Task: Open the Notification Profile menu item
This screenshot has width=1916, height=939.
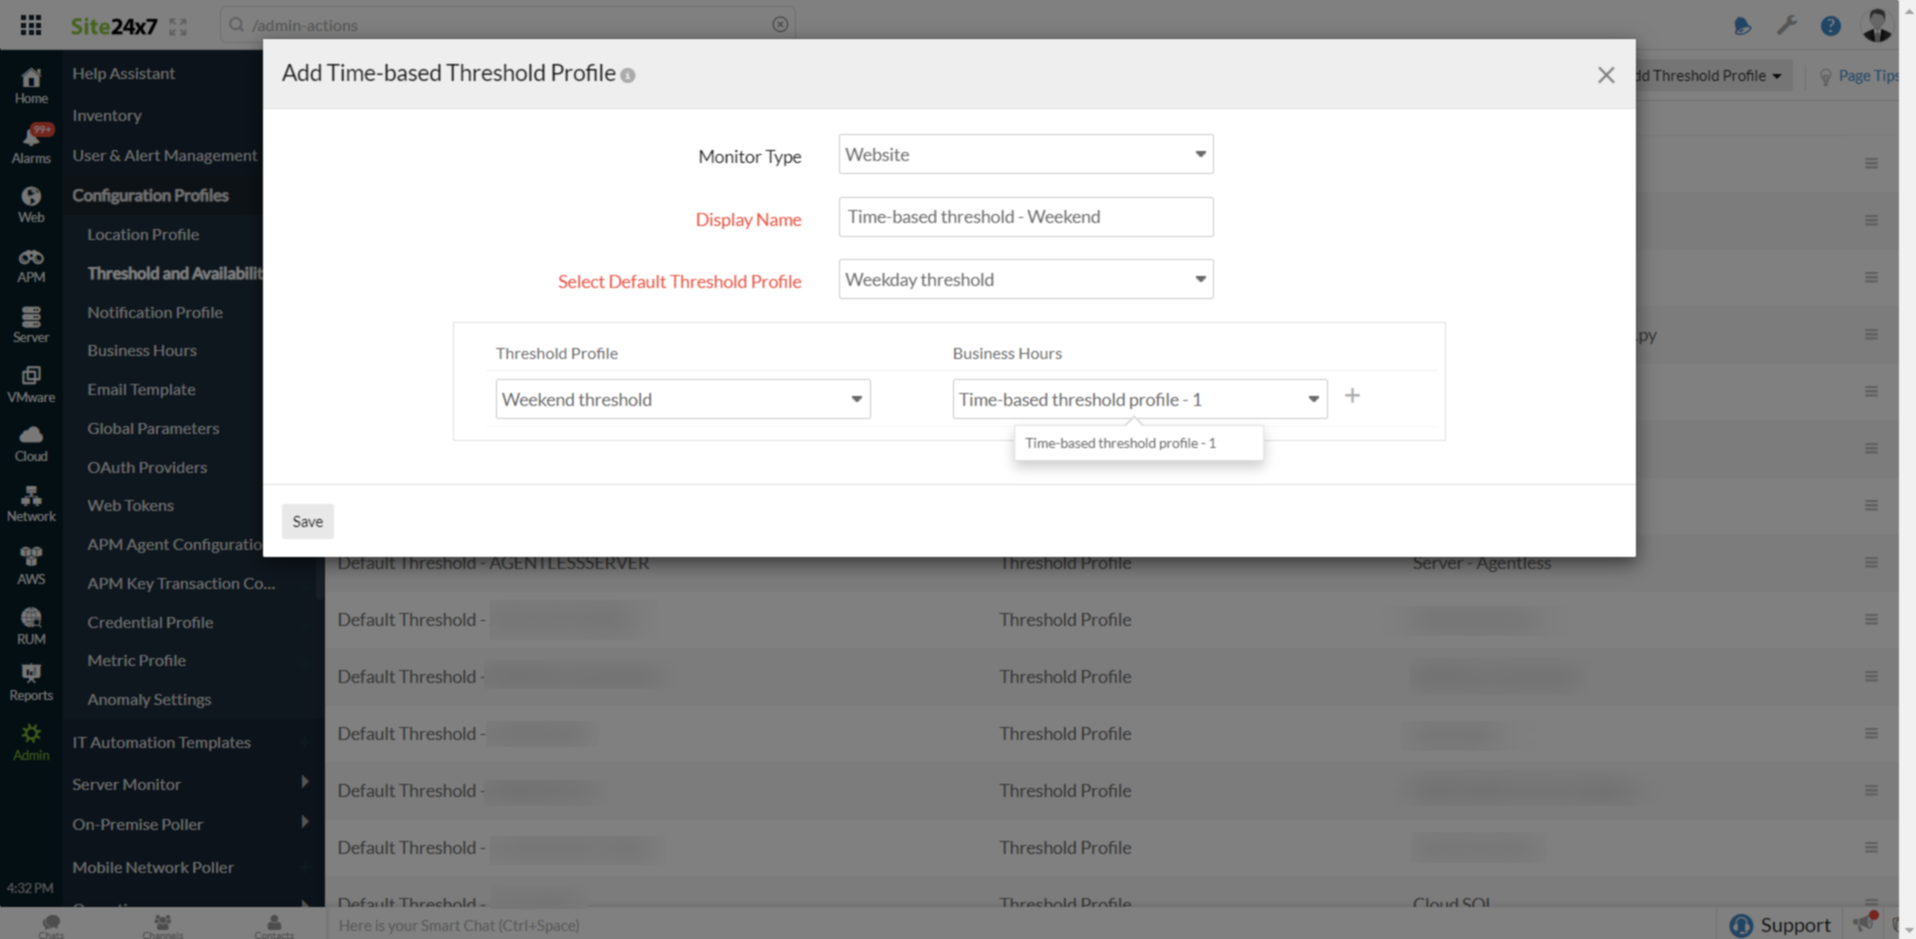Action: 155,312
